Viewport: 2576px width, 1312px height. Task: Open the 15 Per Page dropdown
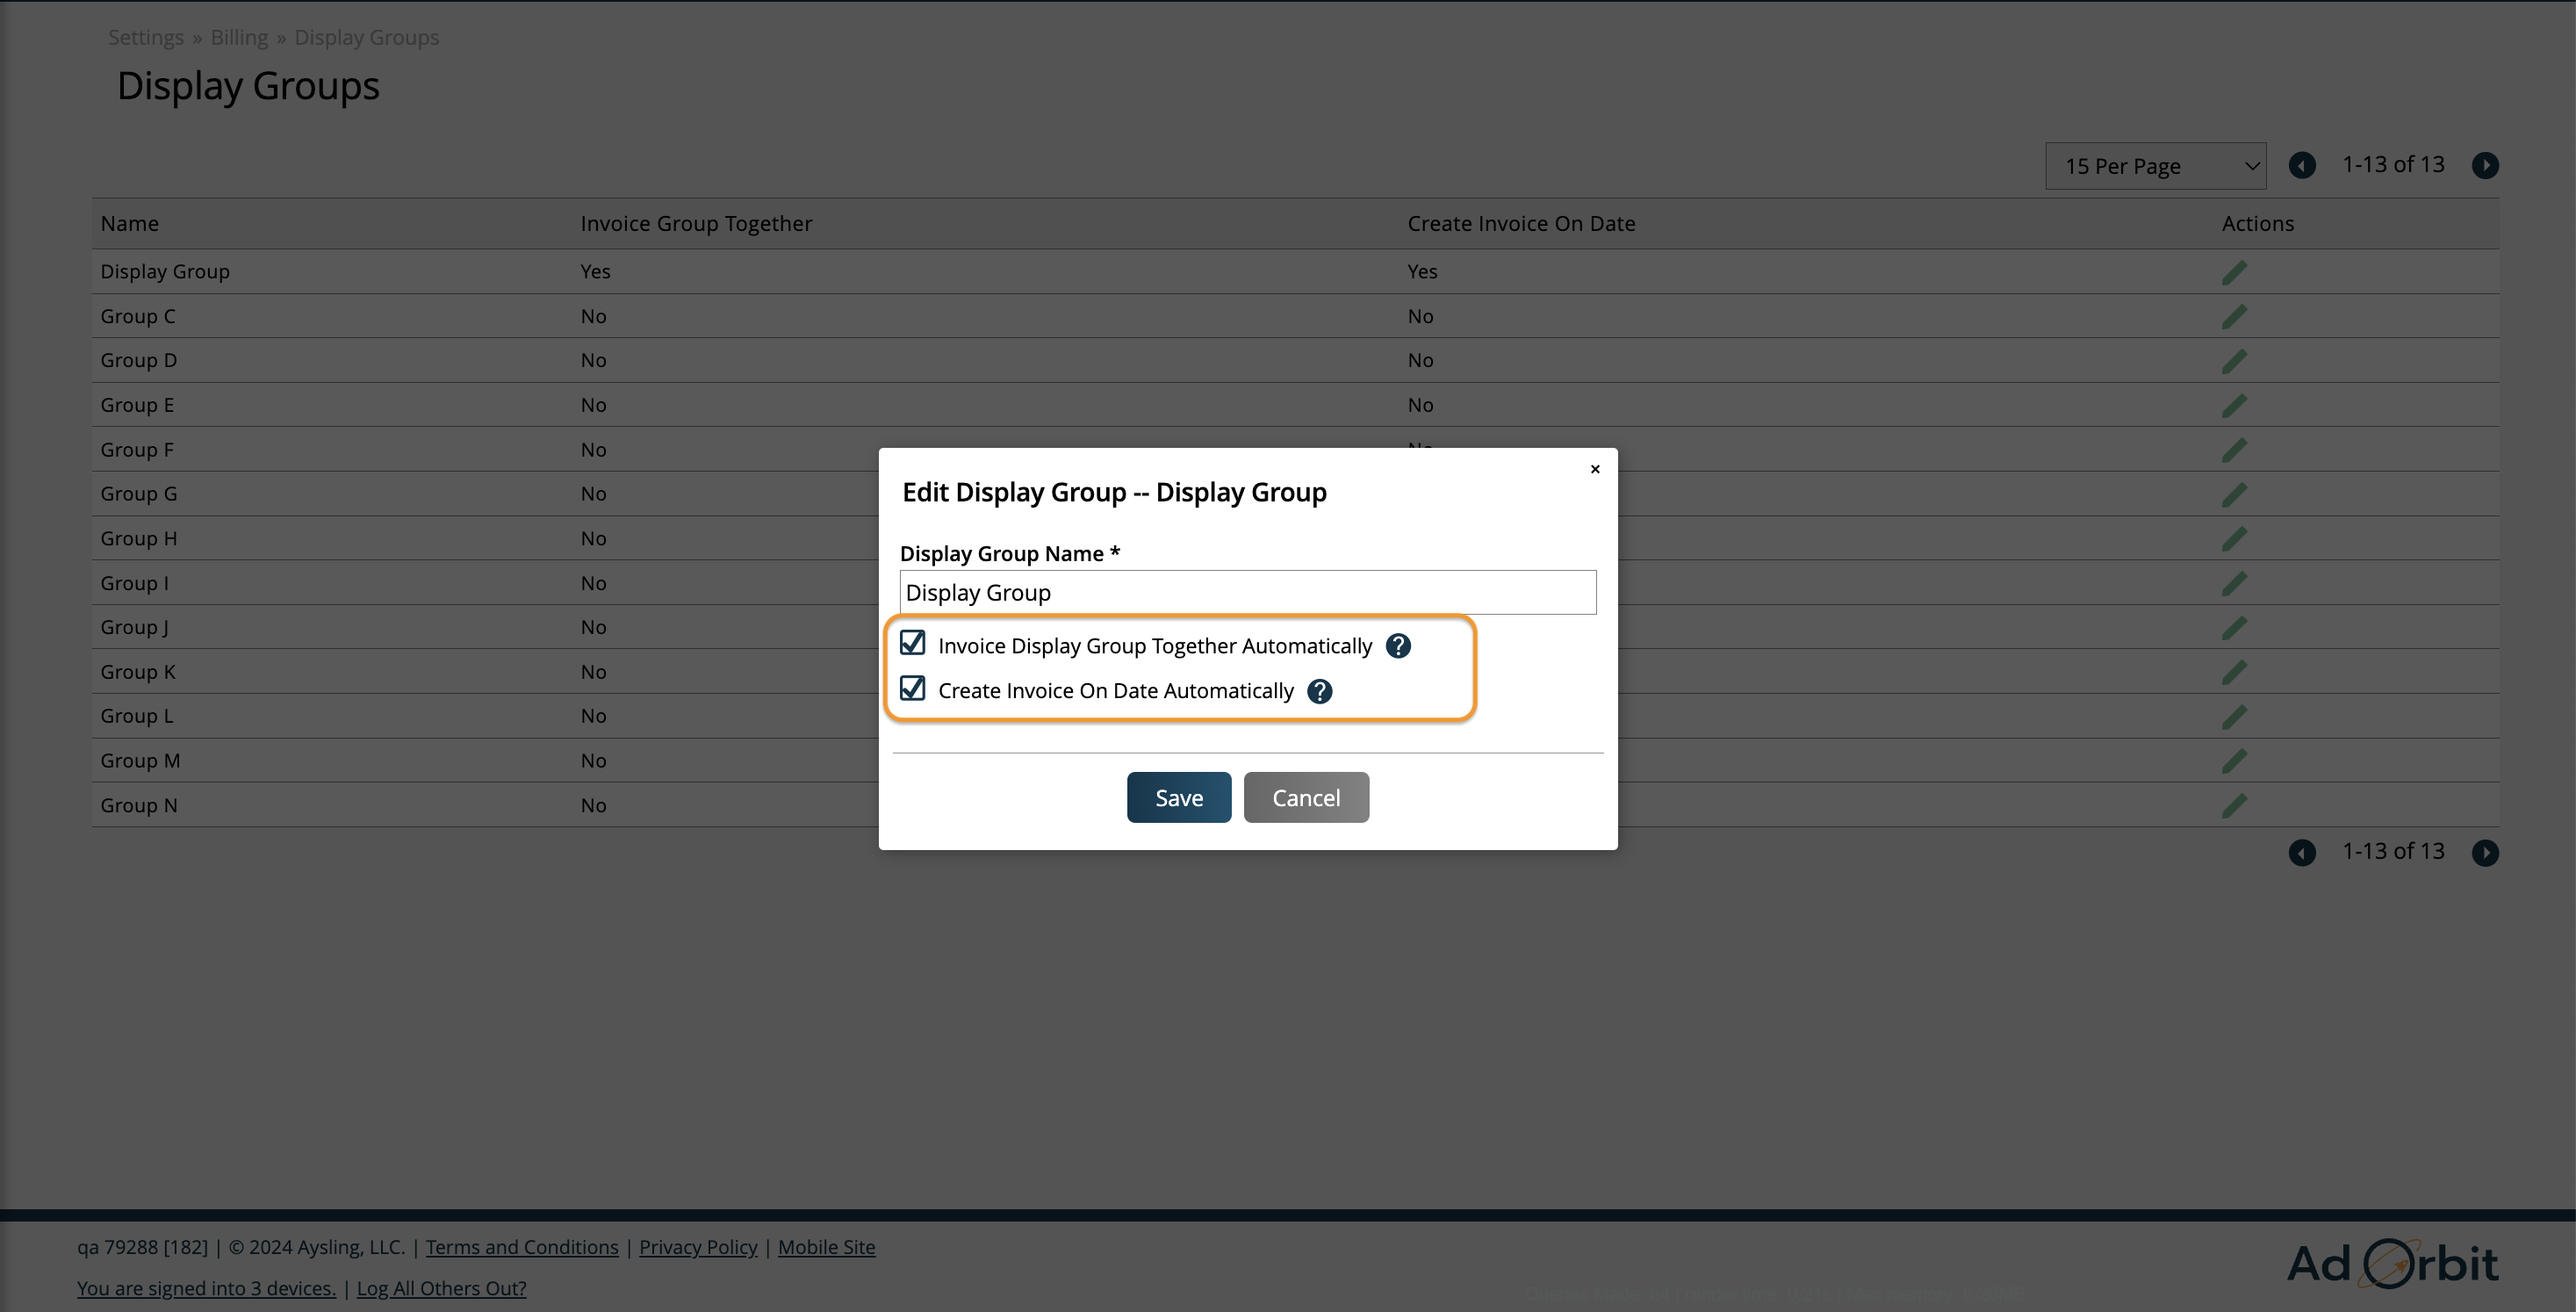[x=2155, y=165]
